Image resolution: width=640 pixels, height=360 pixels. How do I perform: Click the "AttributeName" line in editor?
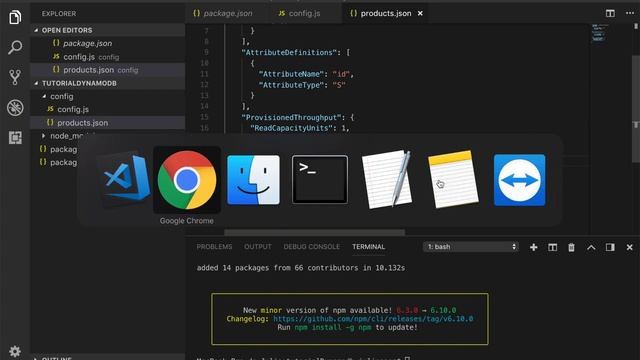click(x=306, y=74)
